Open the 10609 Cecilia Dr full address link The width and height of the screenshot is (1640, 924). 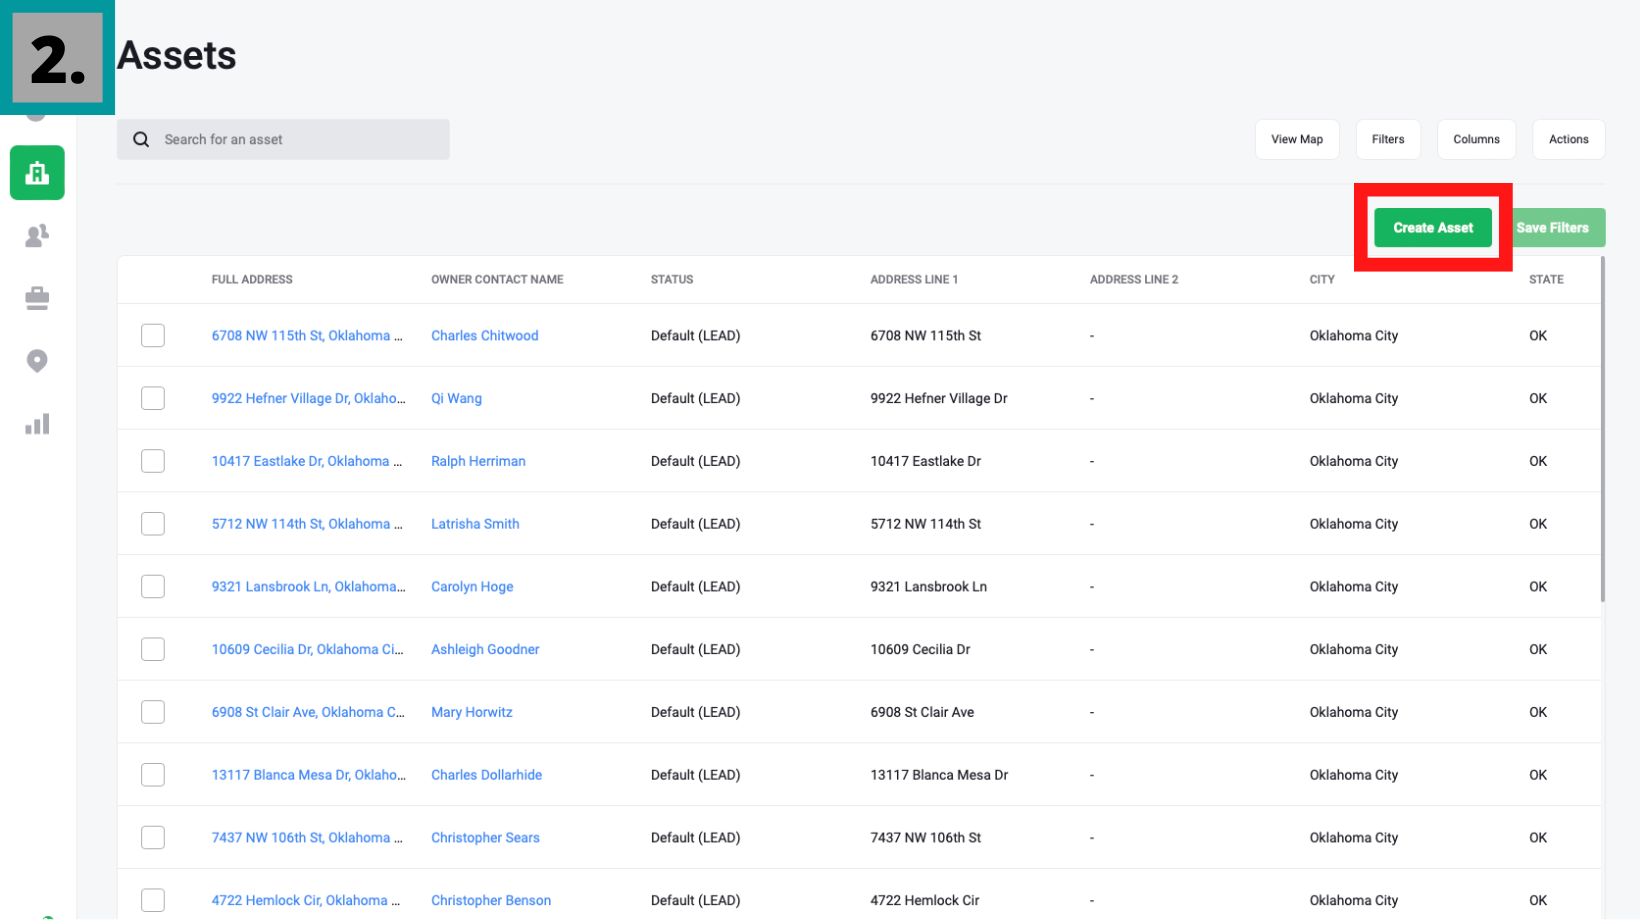[307, 649]
